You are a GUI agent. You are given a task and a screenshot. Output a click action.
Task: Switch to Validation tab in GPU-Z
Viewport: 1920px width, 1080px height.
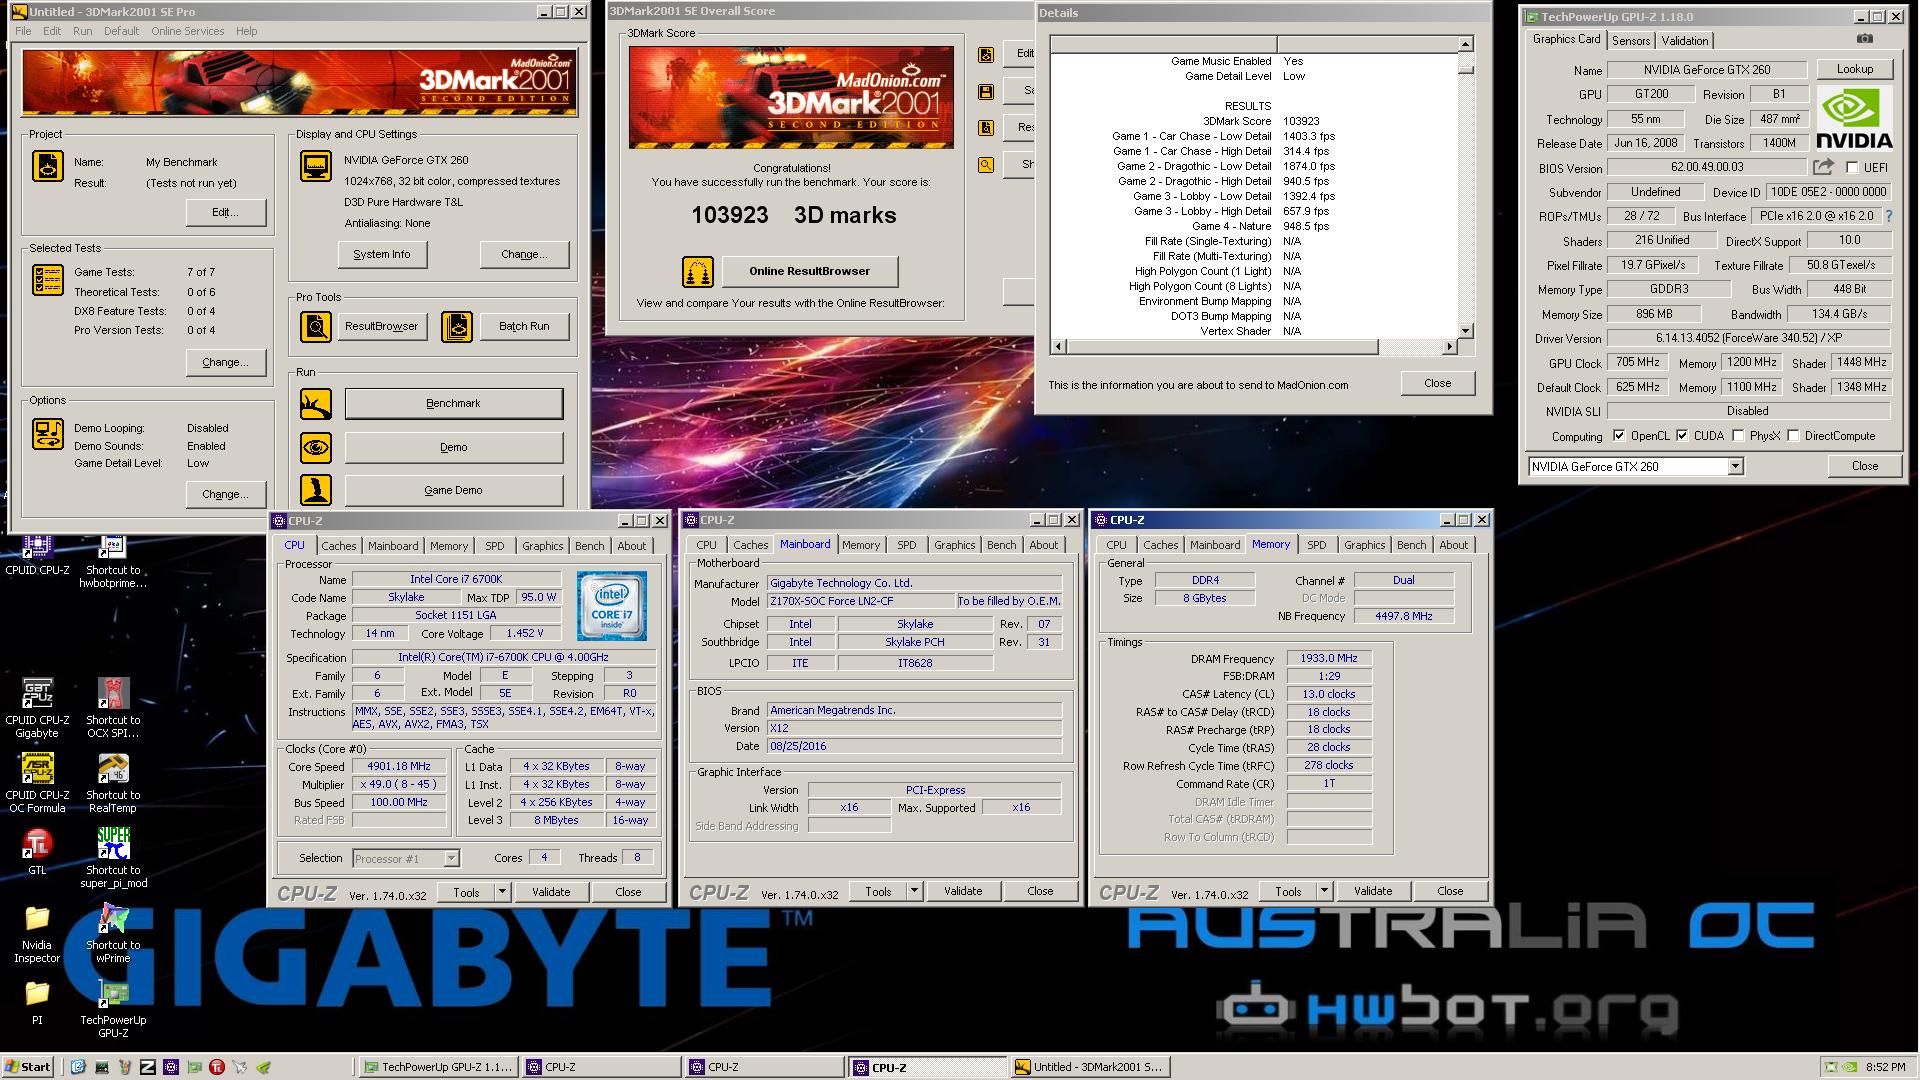pyautogui.click(x=1685, y=41)
